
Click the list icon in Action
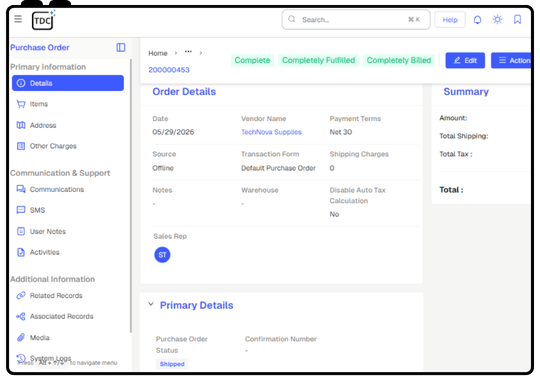(x=502, y=60)
